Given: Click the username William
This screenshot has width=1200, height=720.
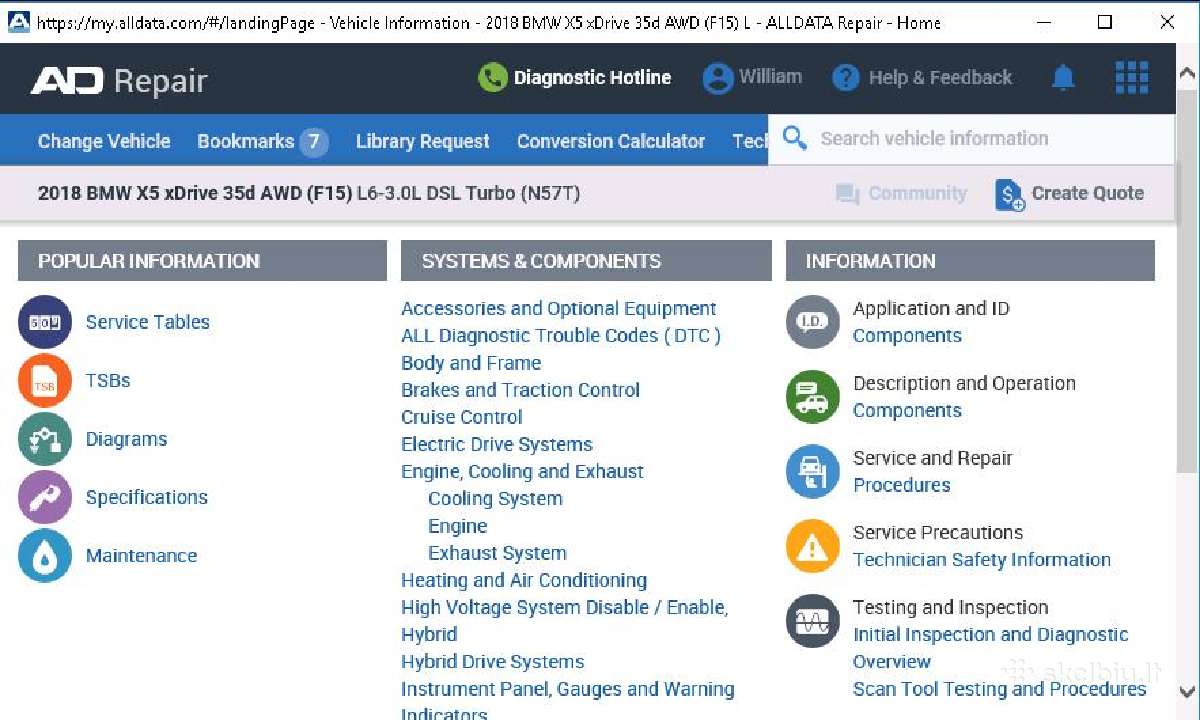Looking at the screenshot, I should [770, 76].
